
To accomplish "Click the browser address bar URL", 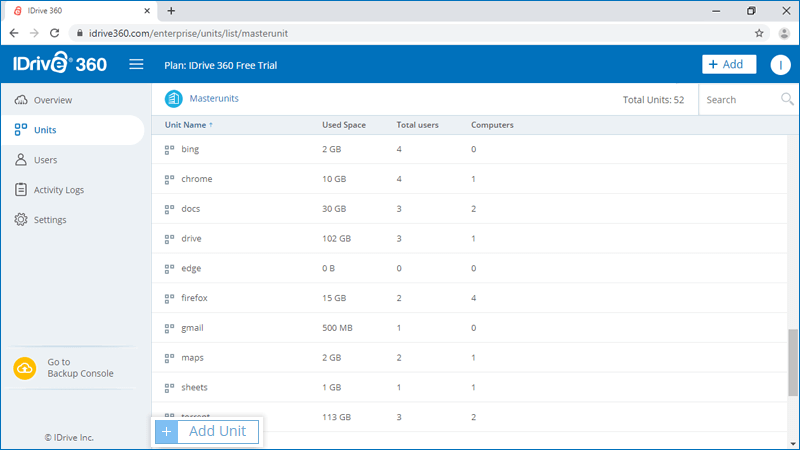I will 188,33.
